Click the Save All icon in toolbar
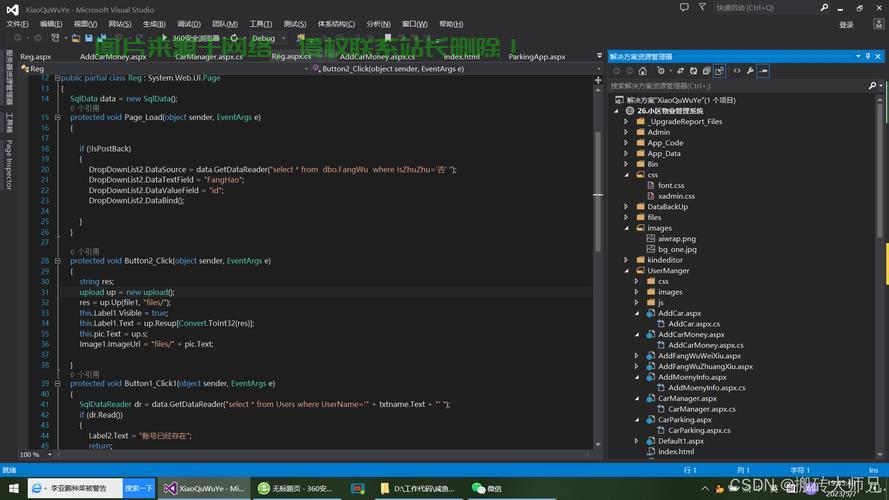The height and width of the screenshot is (500, 889). (102, 38)
